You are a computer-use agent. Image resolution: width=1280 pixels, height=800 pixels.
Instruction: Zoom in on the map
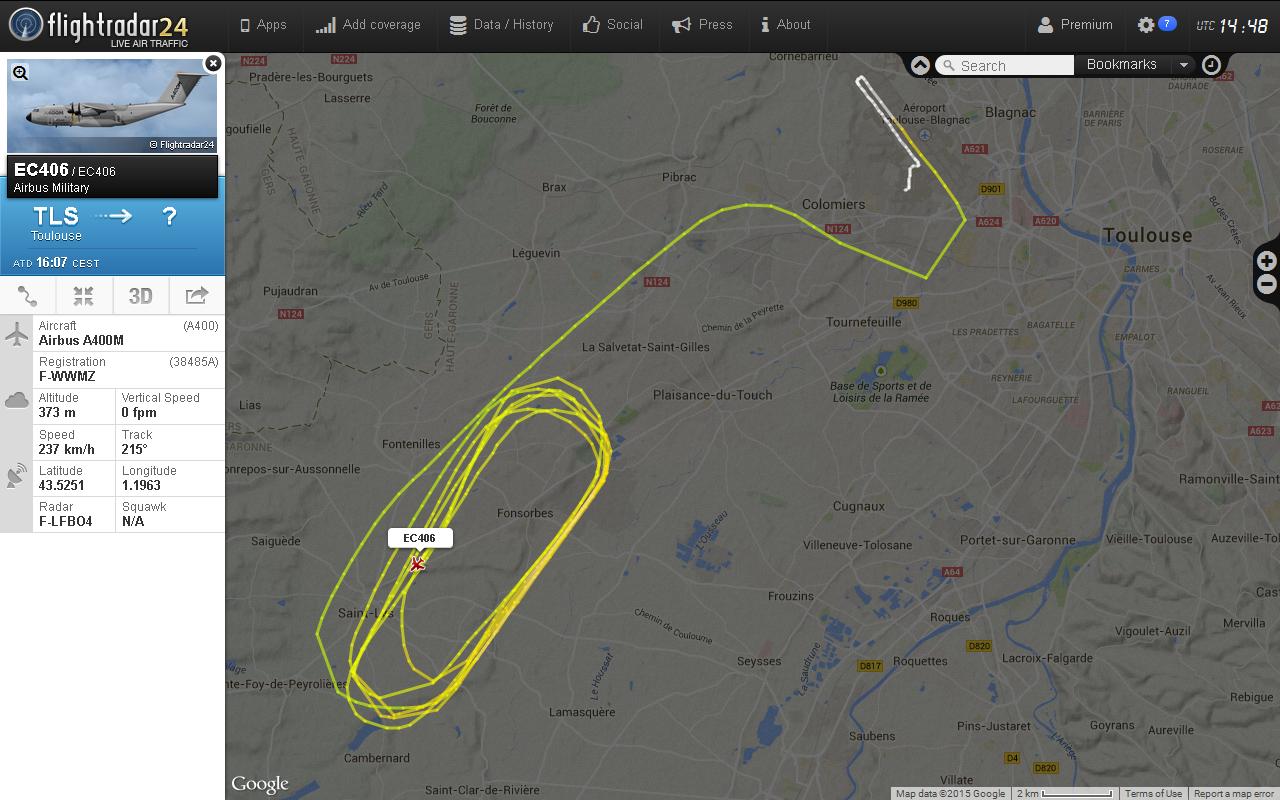click(x=1266, y=261)
